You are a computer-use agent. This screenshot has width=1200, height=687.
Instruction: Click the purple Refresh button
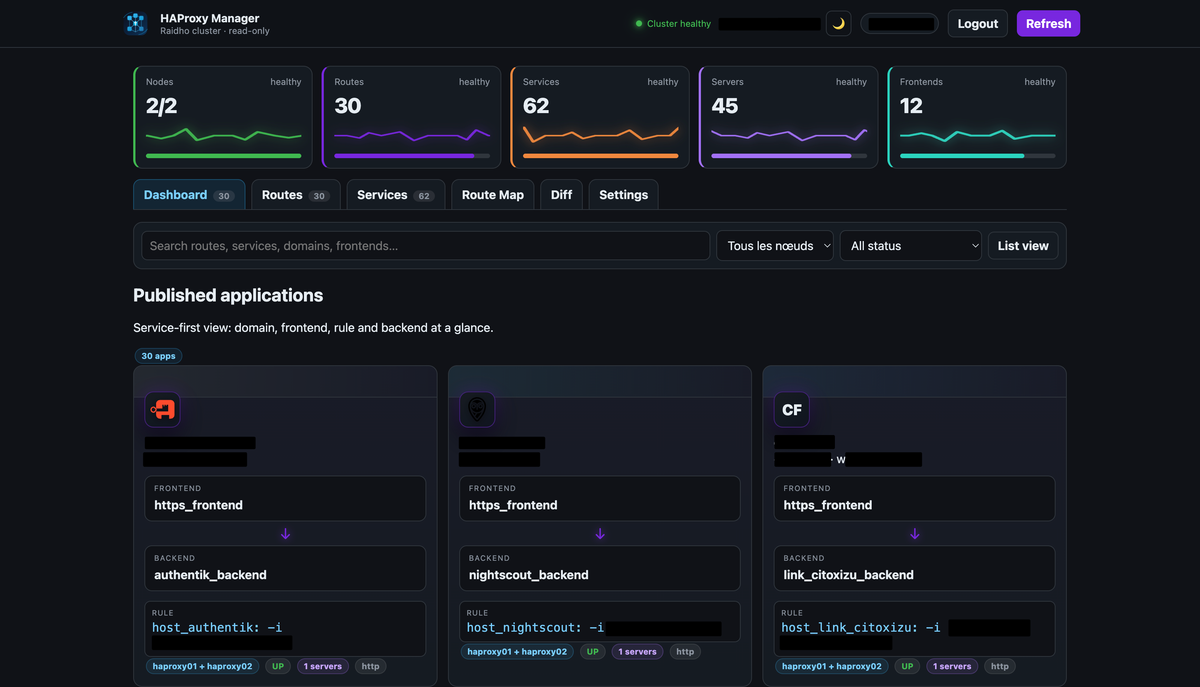[1048, 24]
